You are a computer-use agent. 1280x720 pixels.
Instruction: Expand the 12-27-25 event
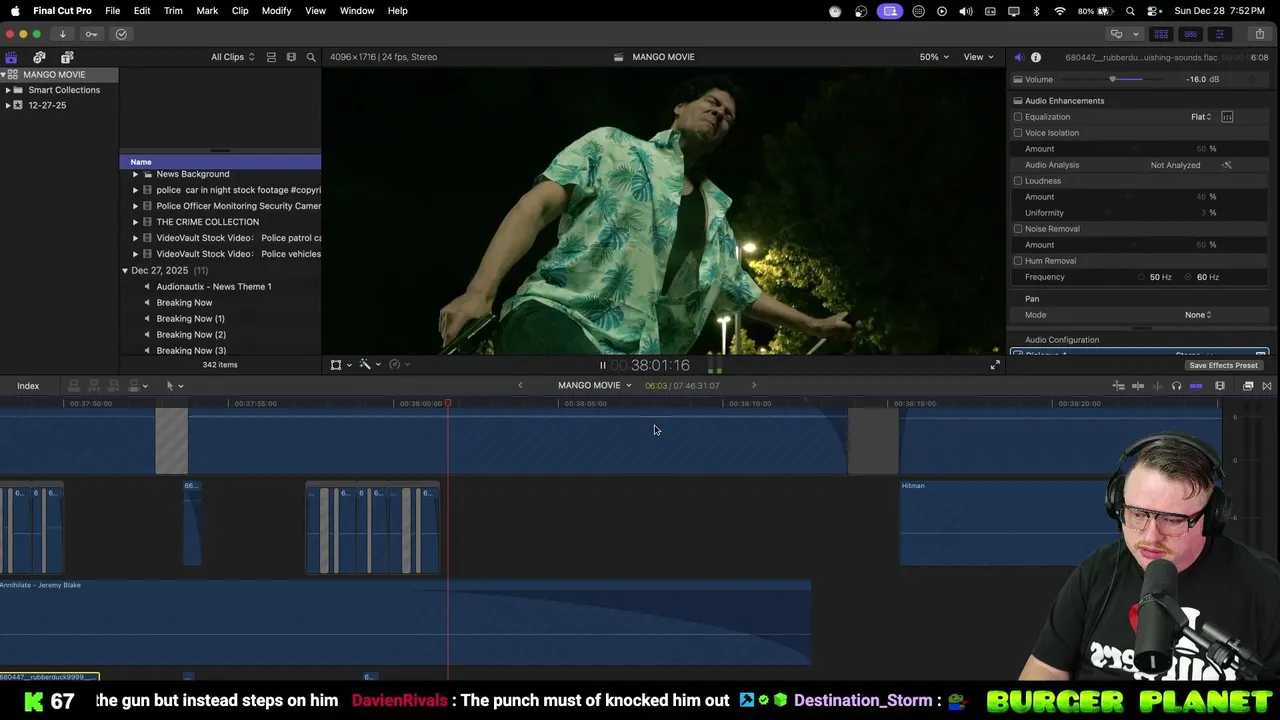coord(8,105)
